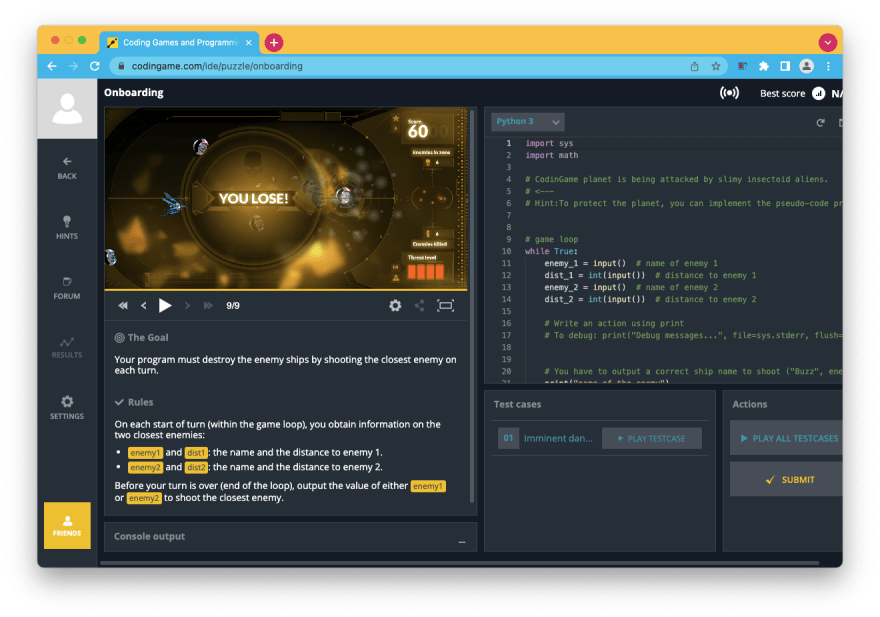Image resolution: width=880 pixels, height=617 pixels.
Task: Reload the browser page
Action: 95,66
